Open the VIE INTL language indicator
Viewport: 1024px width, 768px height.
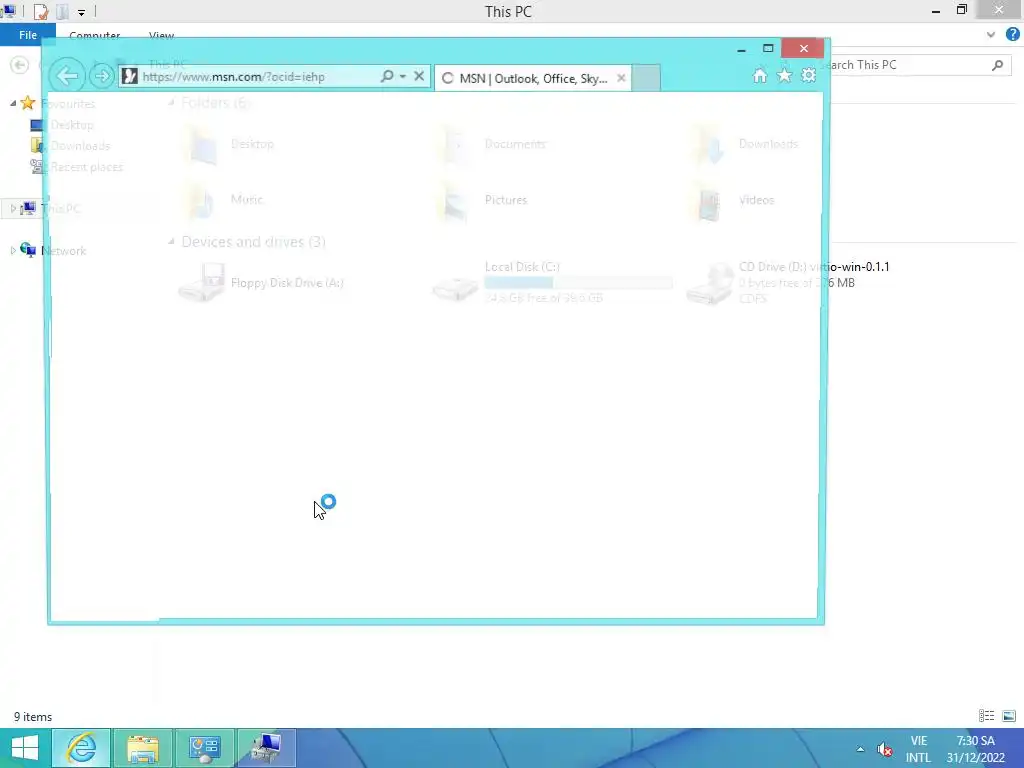pos(918,749)
